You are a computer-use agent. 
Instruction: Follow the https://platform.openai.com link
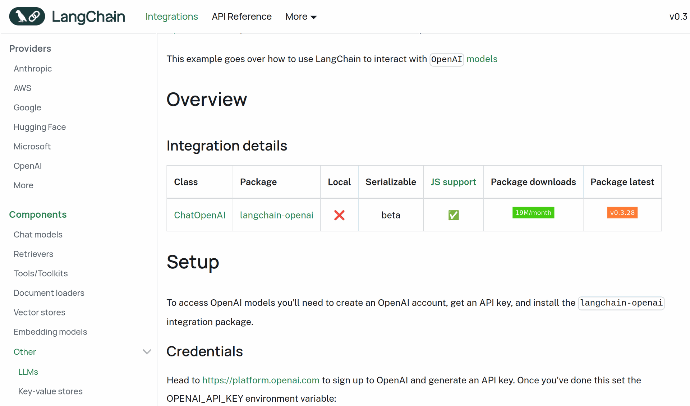261,380
